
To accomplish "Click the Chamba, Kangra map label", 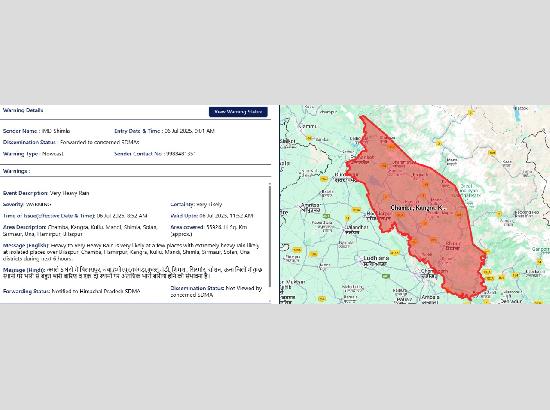I will pyautogui.click(x=418, y=208).
